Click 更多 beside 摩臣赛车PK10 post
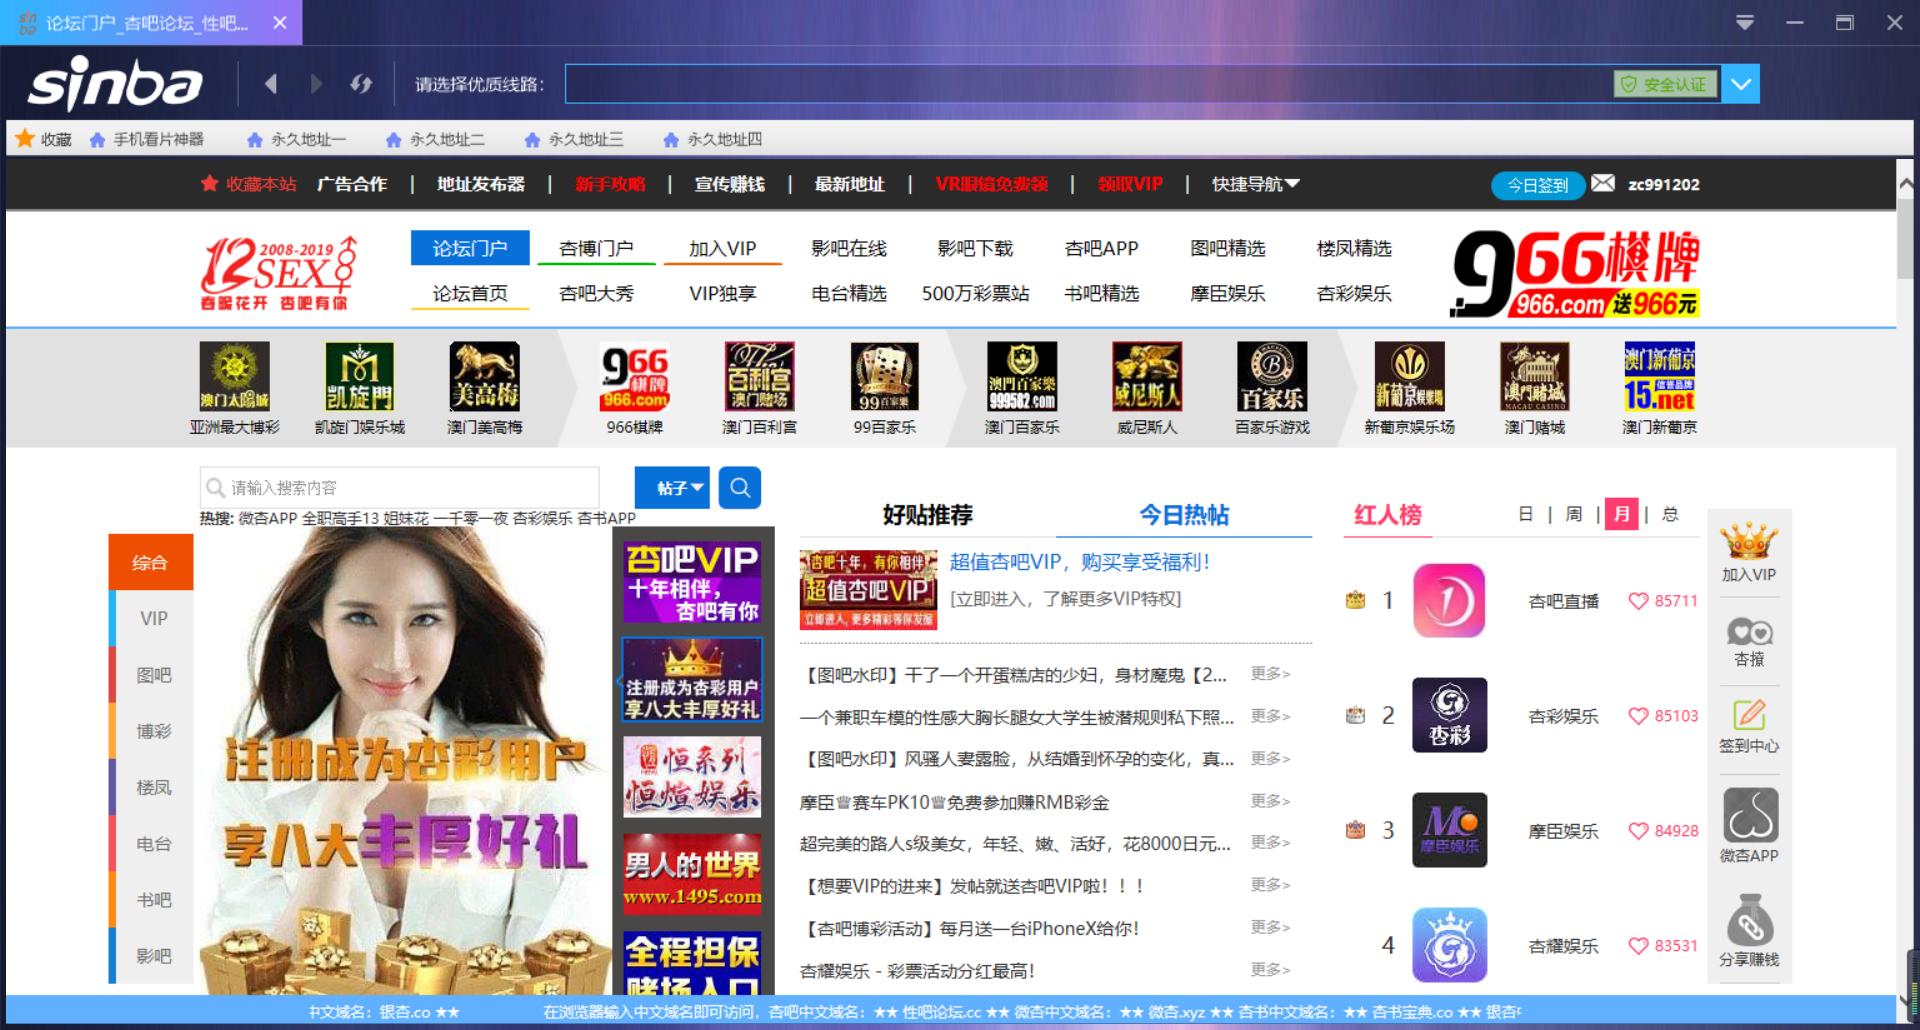Viewport: 1920px width, 1030px height. pyautogui.click(x=1270, y=801)
